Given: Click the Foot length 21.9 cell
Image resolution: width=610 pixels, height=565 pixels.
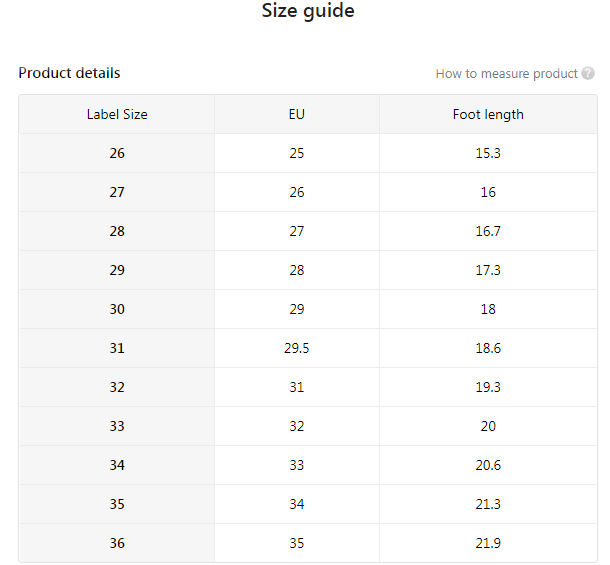Looking at the screenshot, I should (488, 544).
